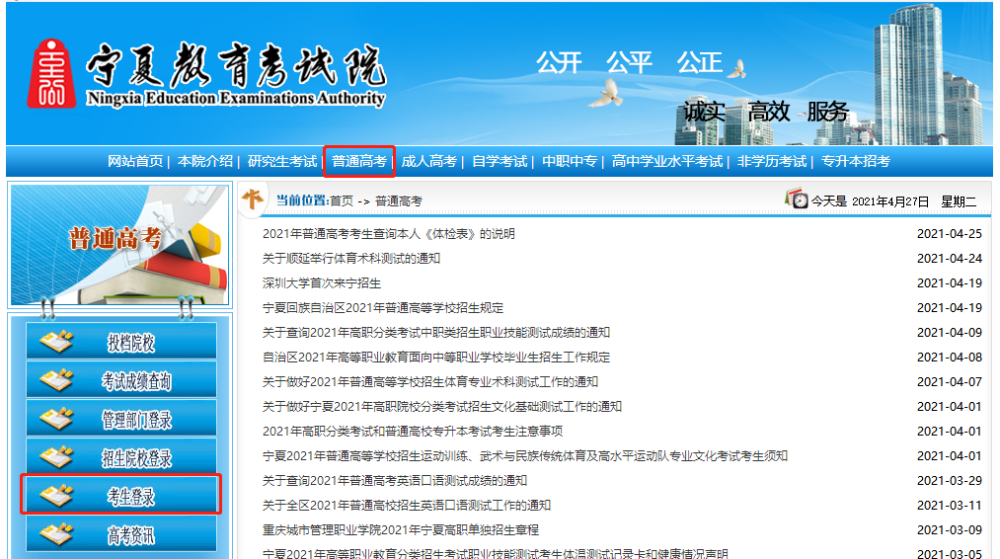1000x559 pixels.
Task: Click the 考试成绩查询 sidebar button
Action: [x=121, y=381]
